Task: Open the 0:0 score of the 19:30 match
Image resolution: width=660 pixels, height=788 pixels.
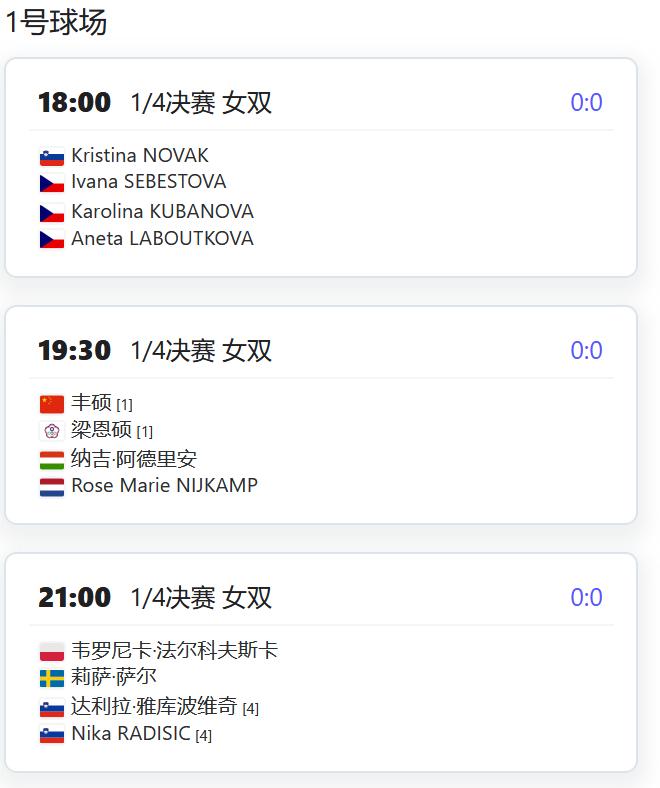Action: [x=586, y=350]
